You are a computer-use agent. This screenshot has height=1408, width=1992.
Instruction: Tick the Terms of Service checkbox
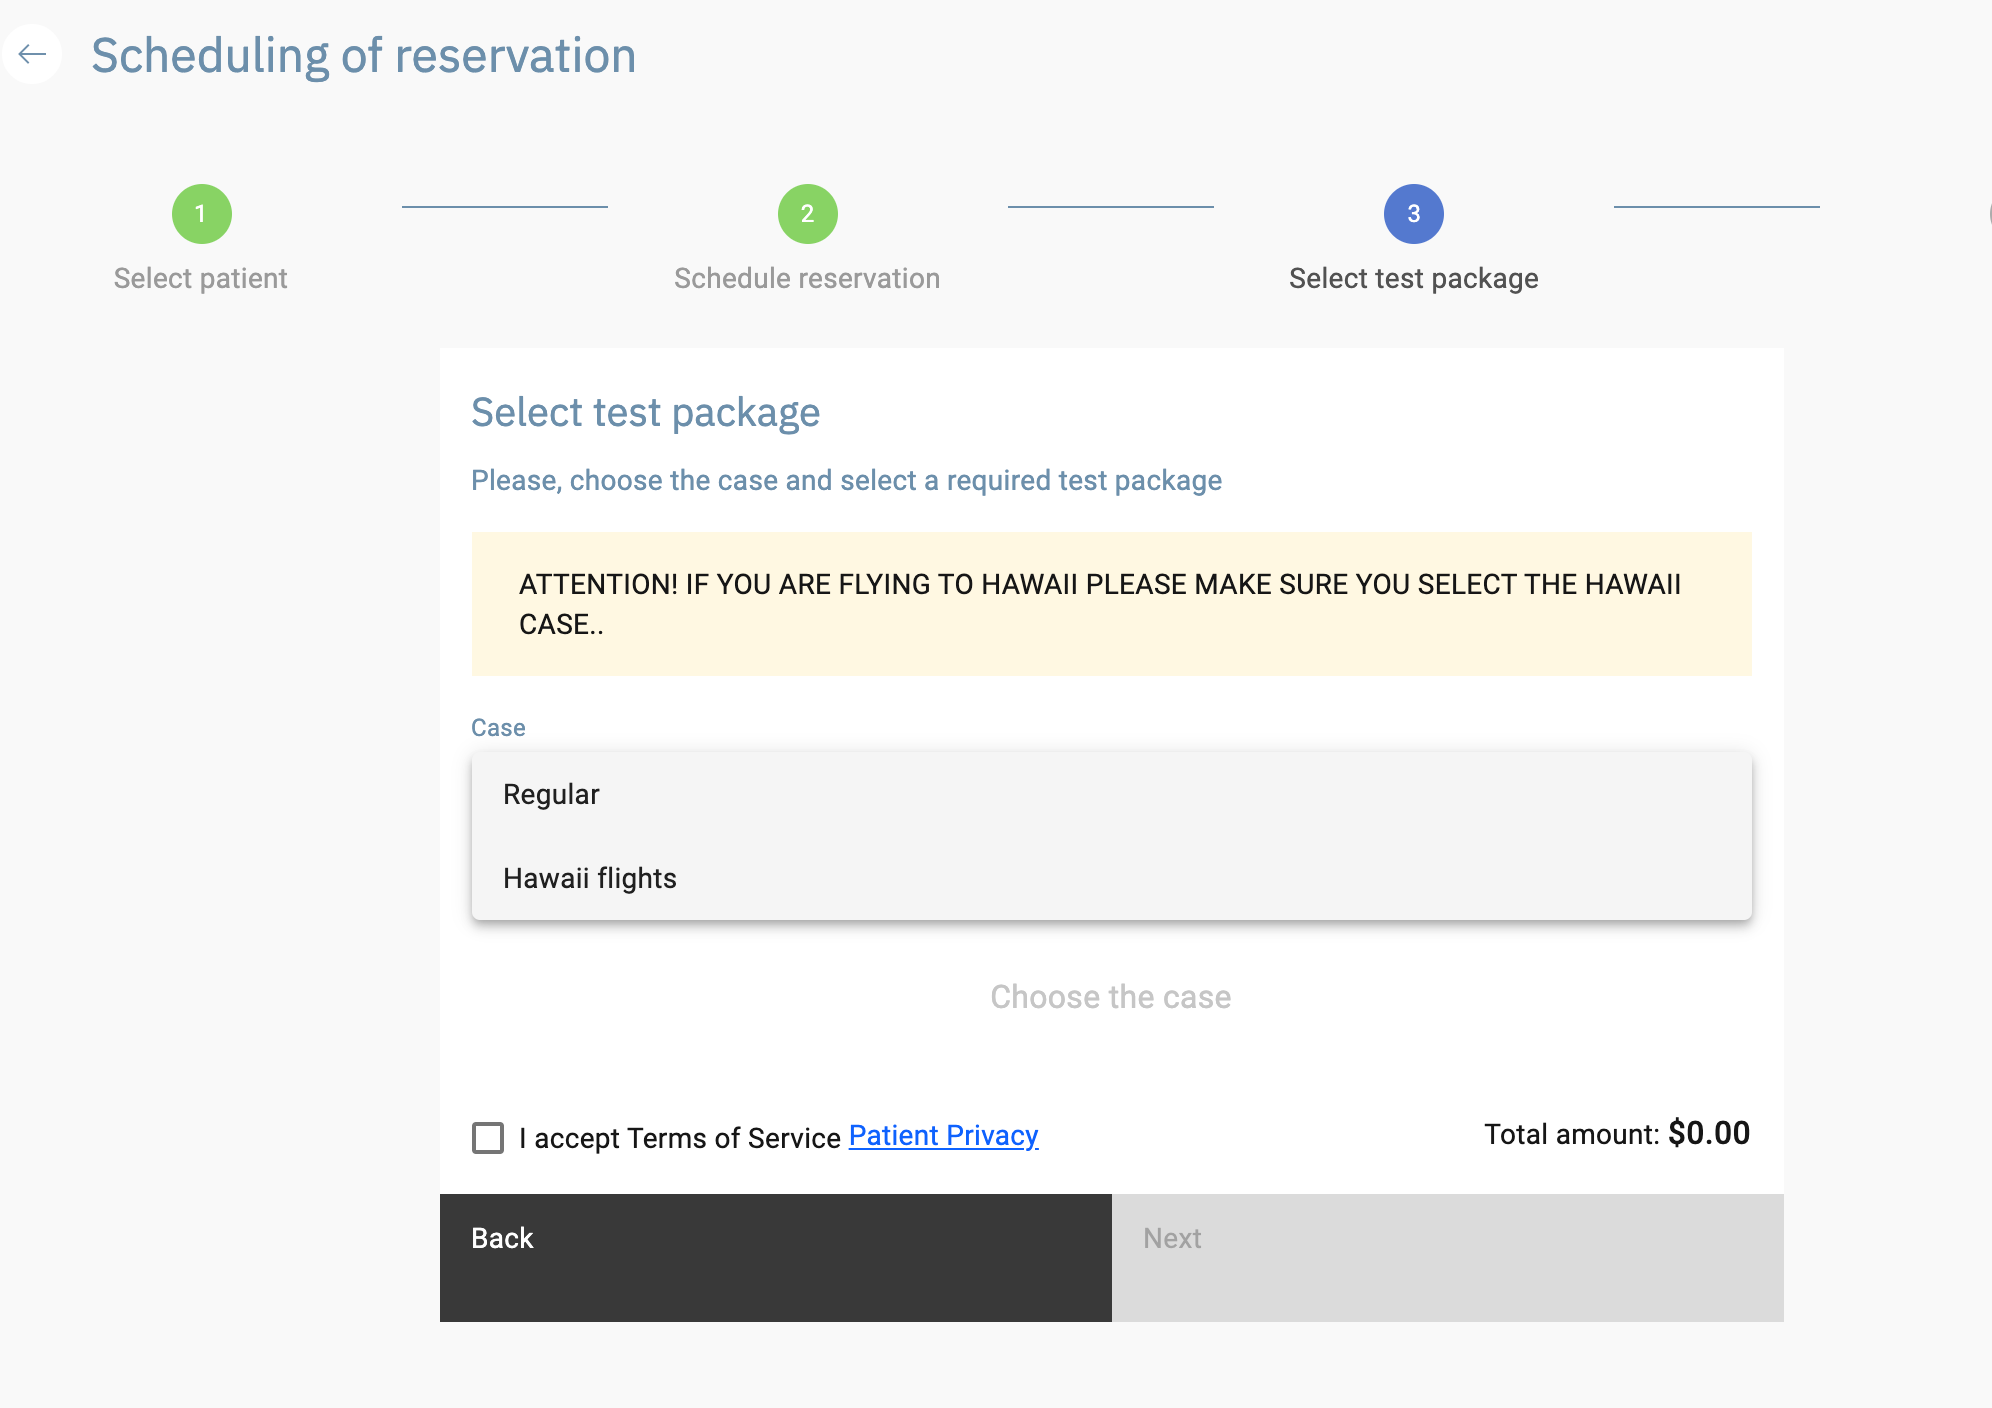tap(488, 1137)
